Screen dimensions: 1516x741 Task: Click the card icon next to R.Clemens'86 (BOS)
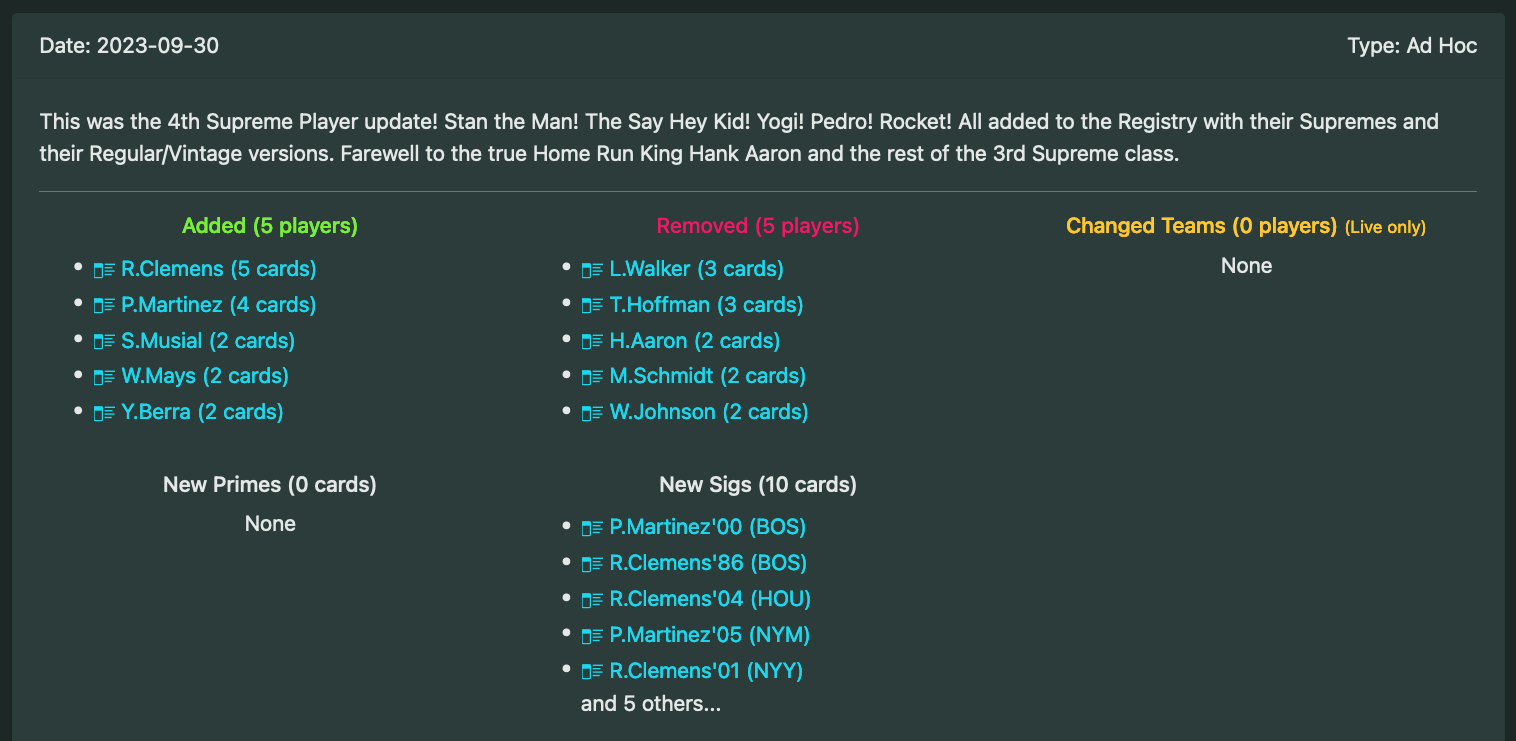tap(590, 562)
